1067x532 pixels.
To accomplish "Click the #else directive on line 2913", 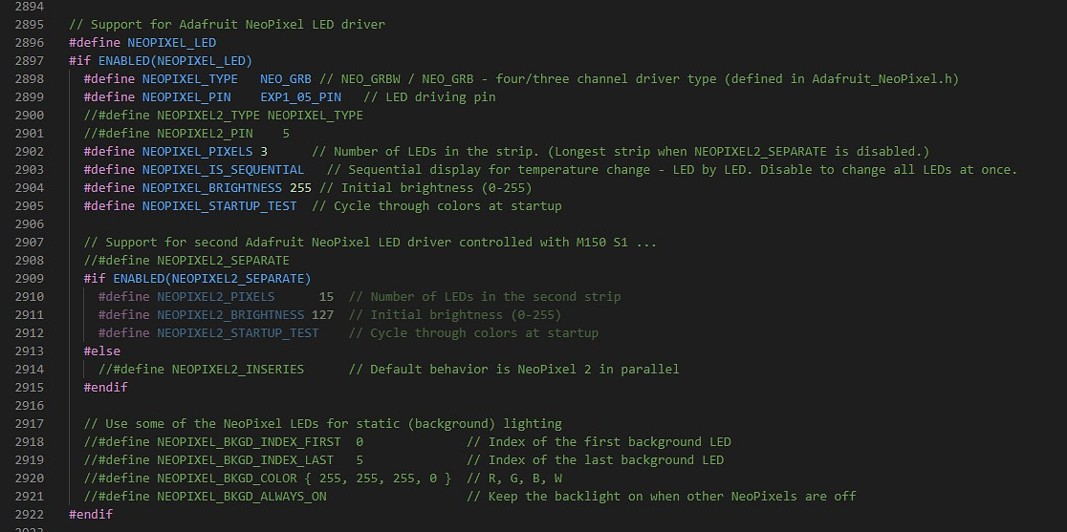I will (102, 351).
